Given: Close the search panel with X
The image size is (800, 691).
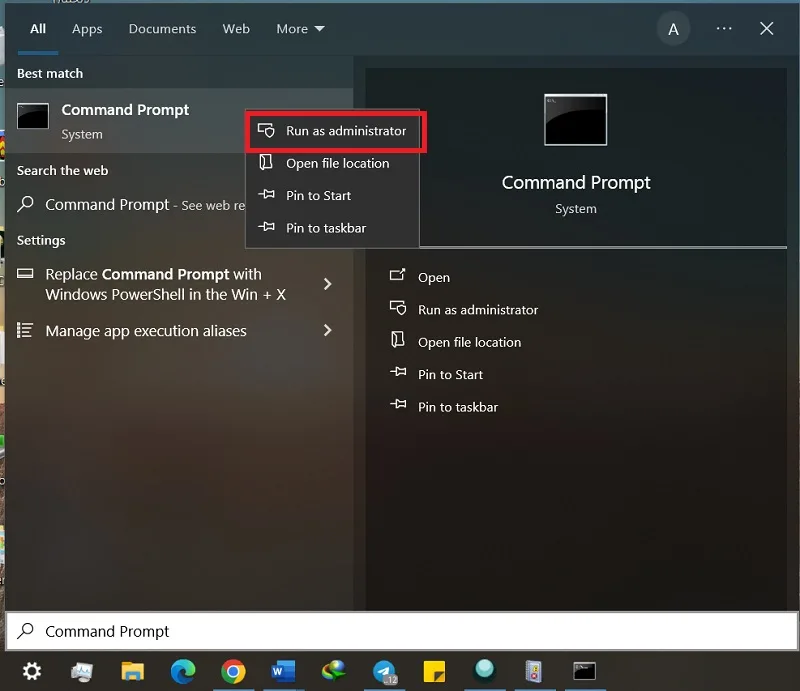Looking at the screenshot, I should [766, 29].
